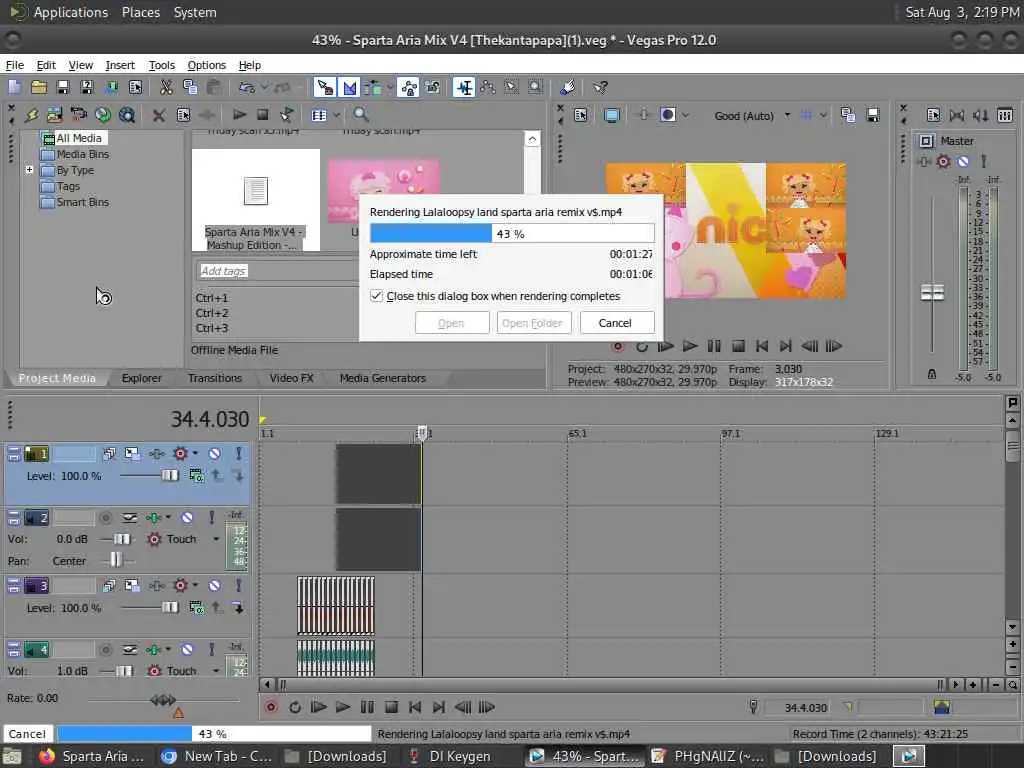
Task: Click track 2 Pan Center slider
Action: pyautogui.click(x=115, y=560)
